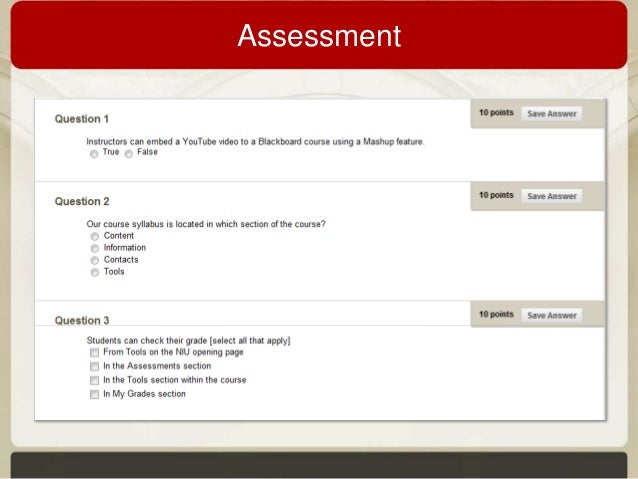Click the '10 points' label for Question 3
The image size is (638, 479).
pyautogui.click(x=496, y=314)
